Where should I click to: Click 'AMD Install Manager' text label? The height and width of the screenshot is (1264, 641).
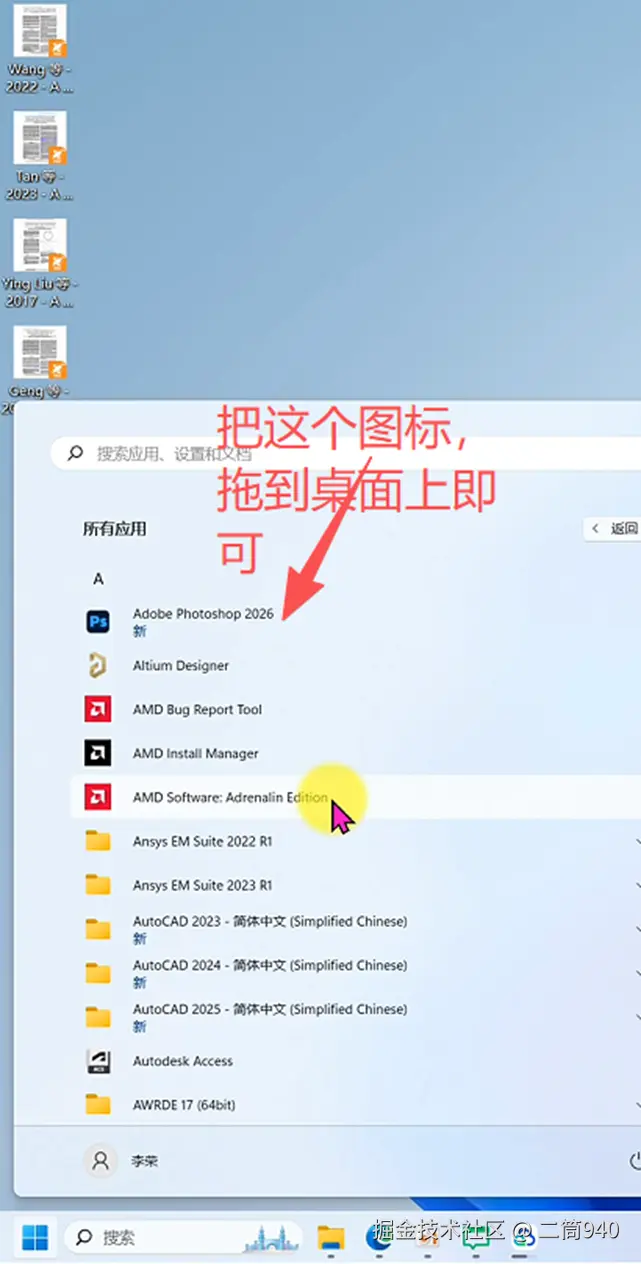(196, 754)
